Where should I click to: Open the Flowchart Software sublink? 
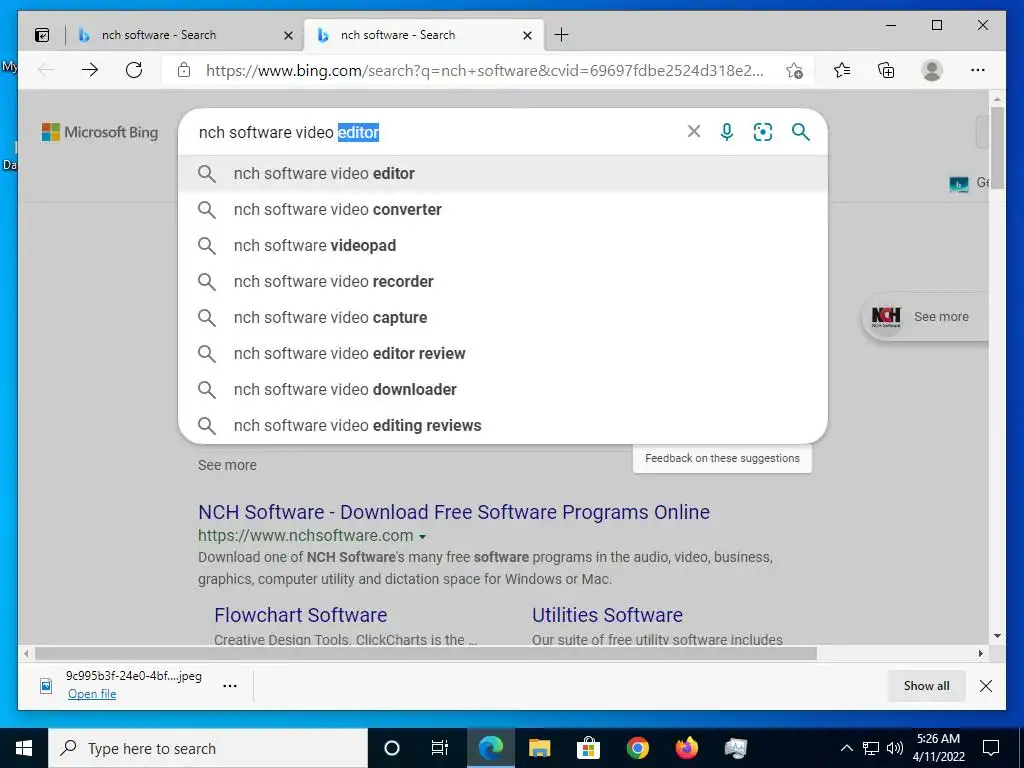[300, 615]
